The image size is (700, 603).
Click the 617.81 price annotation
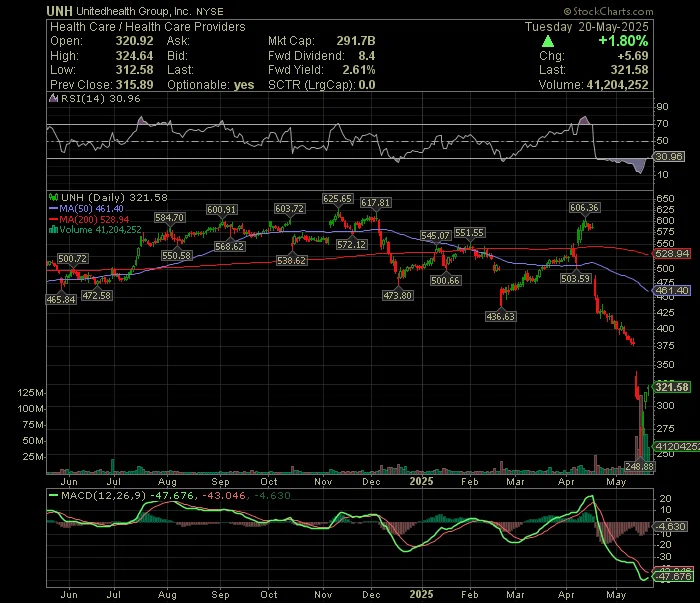[x=375, y=203]
